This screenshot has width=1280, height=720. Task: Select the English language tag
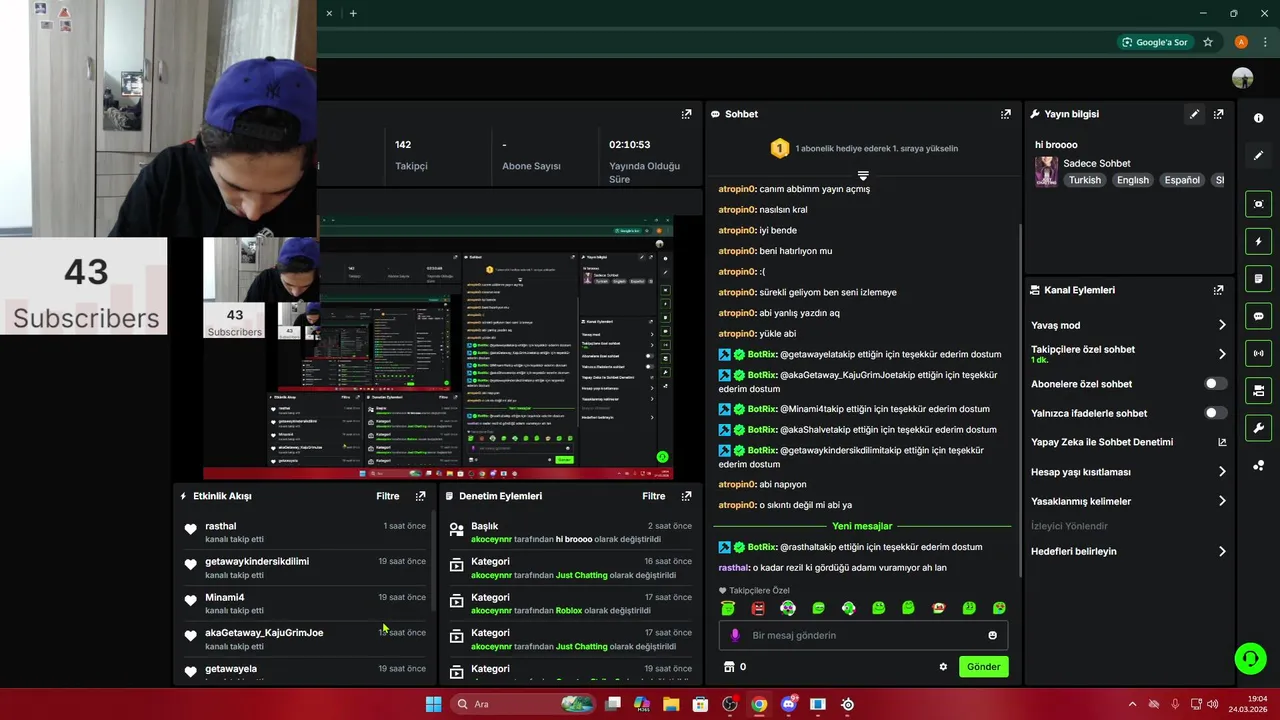click(x=1133, y=180)
